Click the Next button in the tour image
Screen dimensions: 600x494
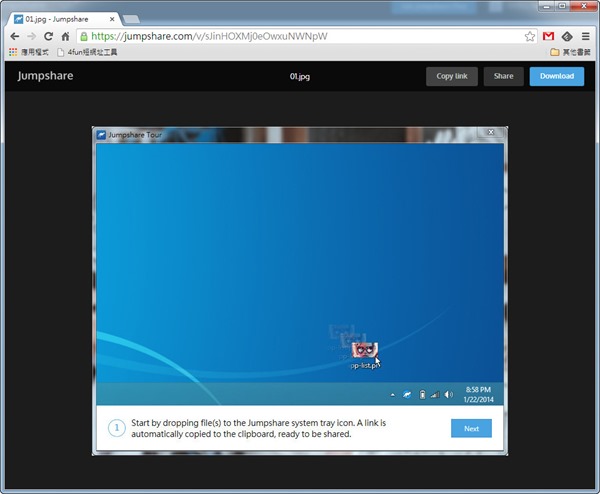[x=471, y=429]
